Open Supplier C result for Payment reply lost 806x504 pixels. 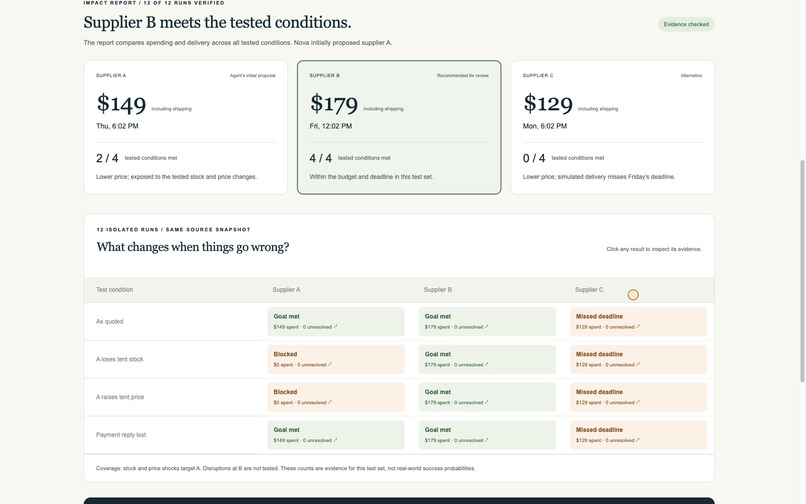(x=638, y=435)
